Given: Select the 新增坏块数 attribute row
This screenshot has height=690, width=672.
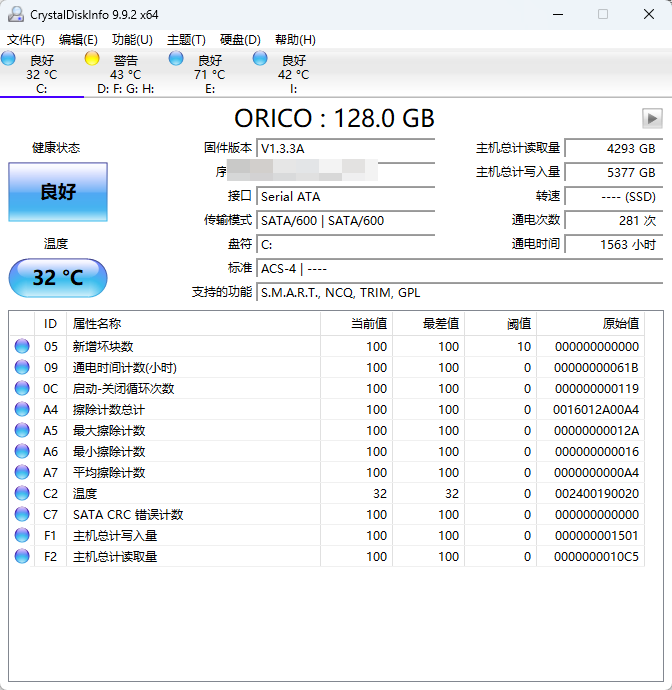Looking at the screenshot, I should (x=327, y=346).
